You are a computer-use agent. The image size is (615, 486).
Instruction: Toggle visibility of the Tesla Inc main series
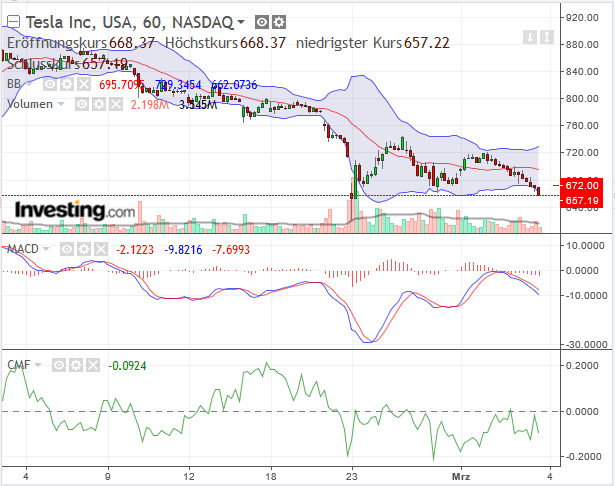[262, 22]
